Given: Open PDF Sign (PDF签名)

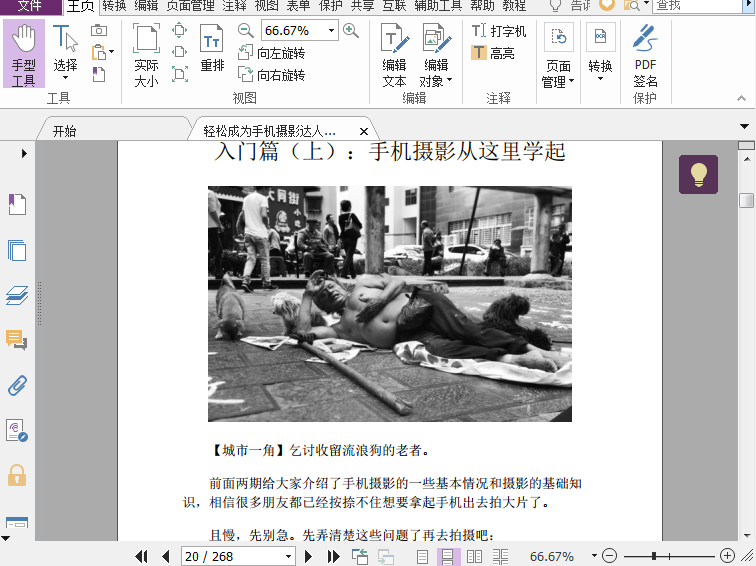Looking at the screenshot, I should click(645, 54).
